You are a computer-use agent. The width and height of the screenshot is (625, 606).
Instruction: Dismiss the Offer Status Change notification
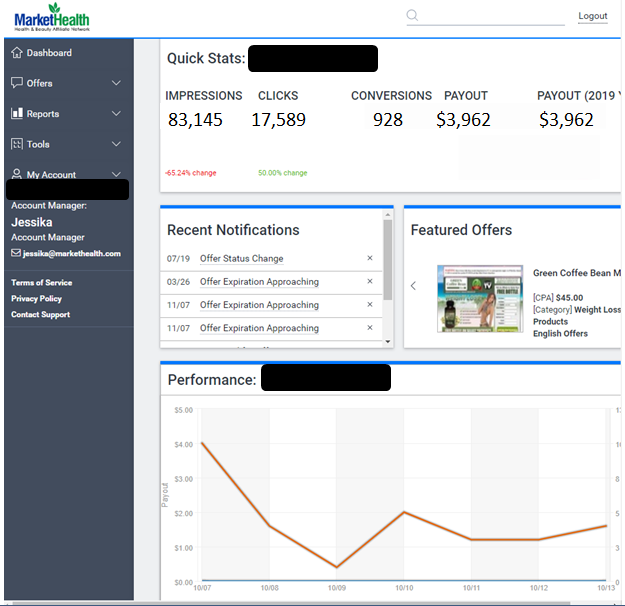tap(369, 259)
